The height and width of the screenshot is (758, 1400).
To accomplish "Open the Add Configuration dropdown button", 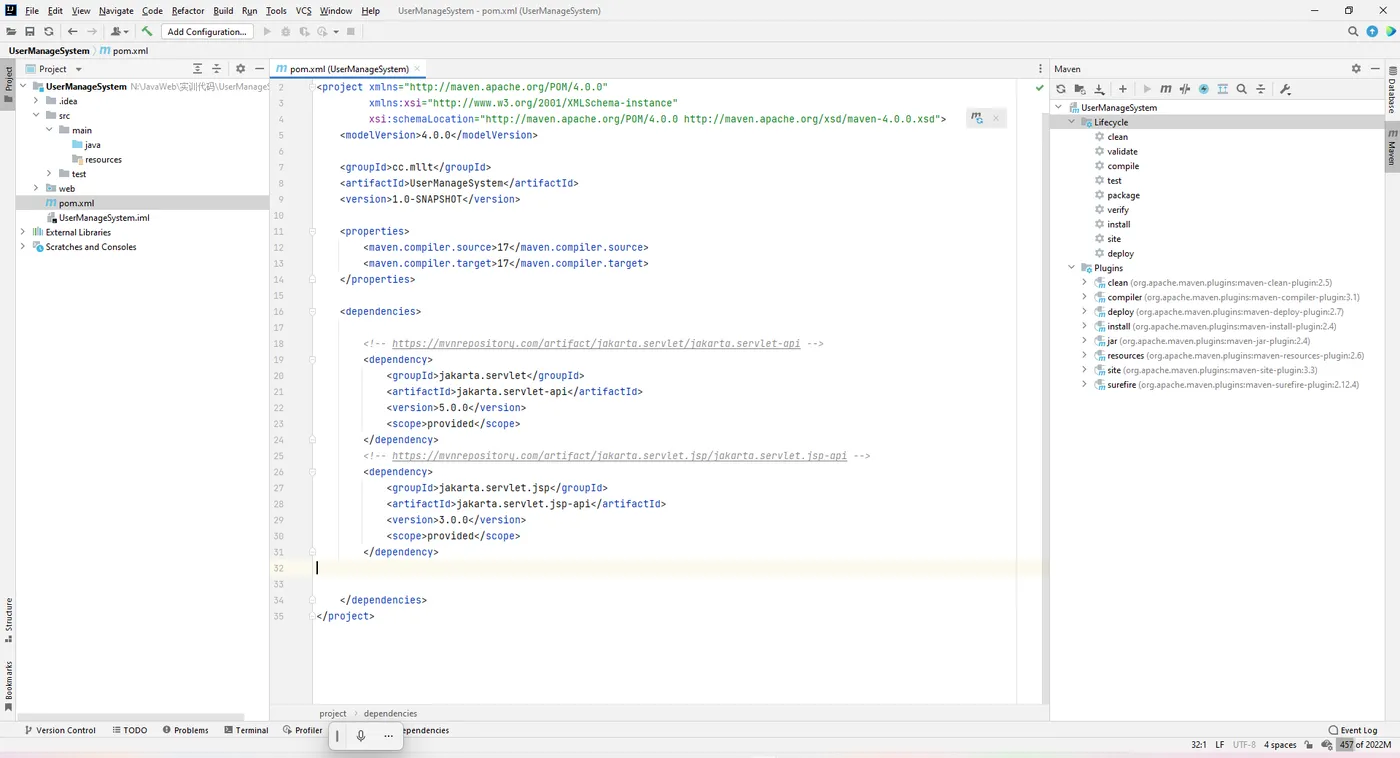I will 207,32.
